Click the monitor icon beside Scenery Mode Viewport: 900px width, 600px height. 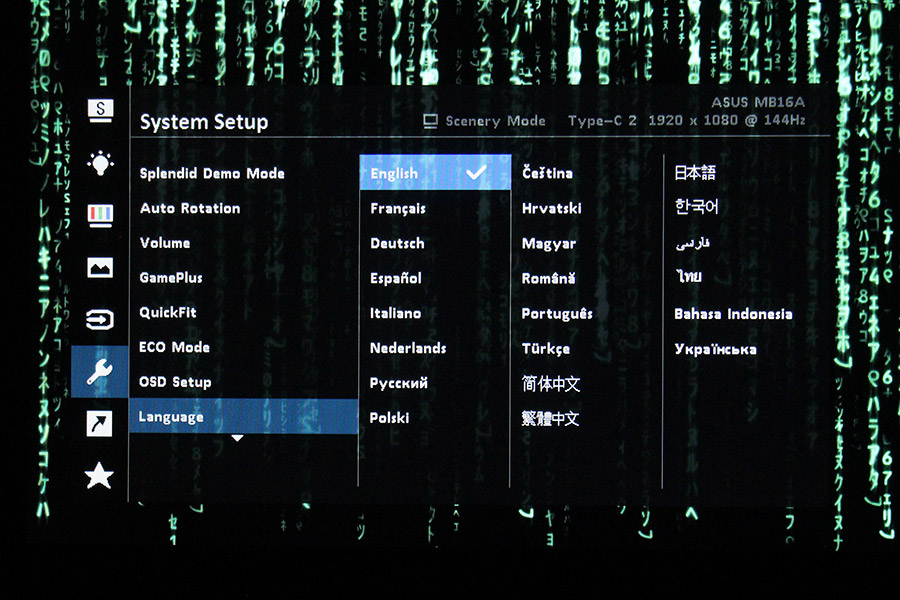coord(430,121)
